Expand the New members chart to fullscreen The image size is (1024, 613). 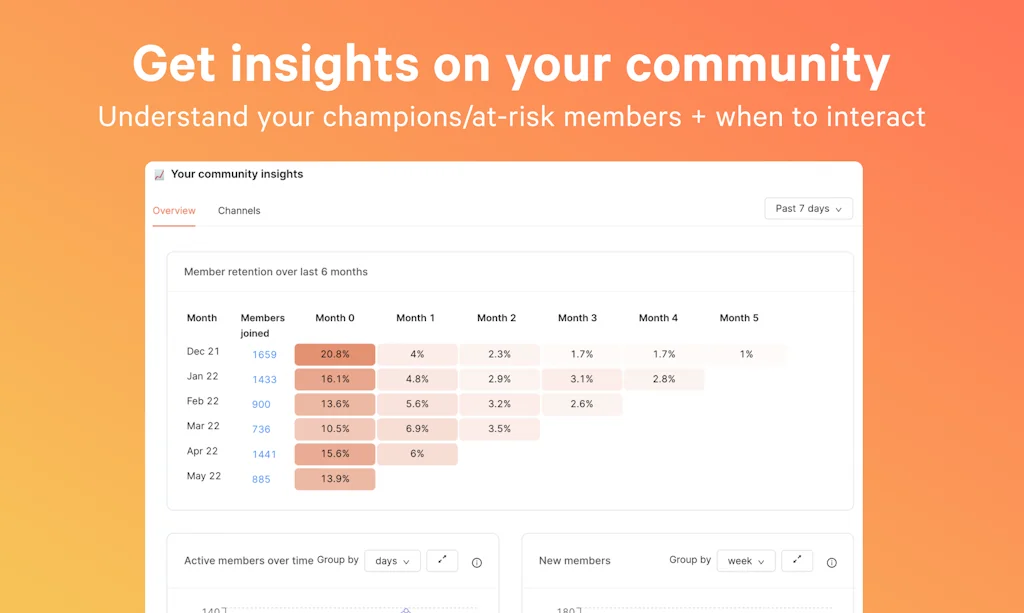[797, 561]
